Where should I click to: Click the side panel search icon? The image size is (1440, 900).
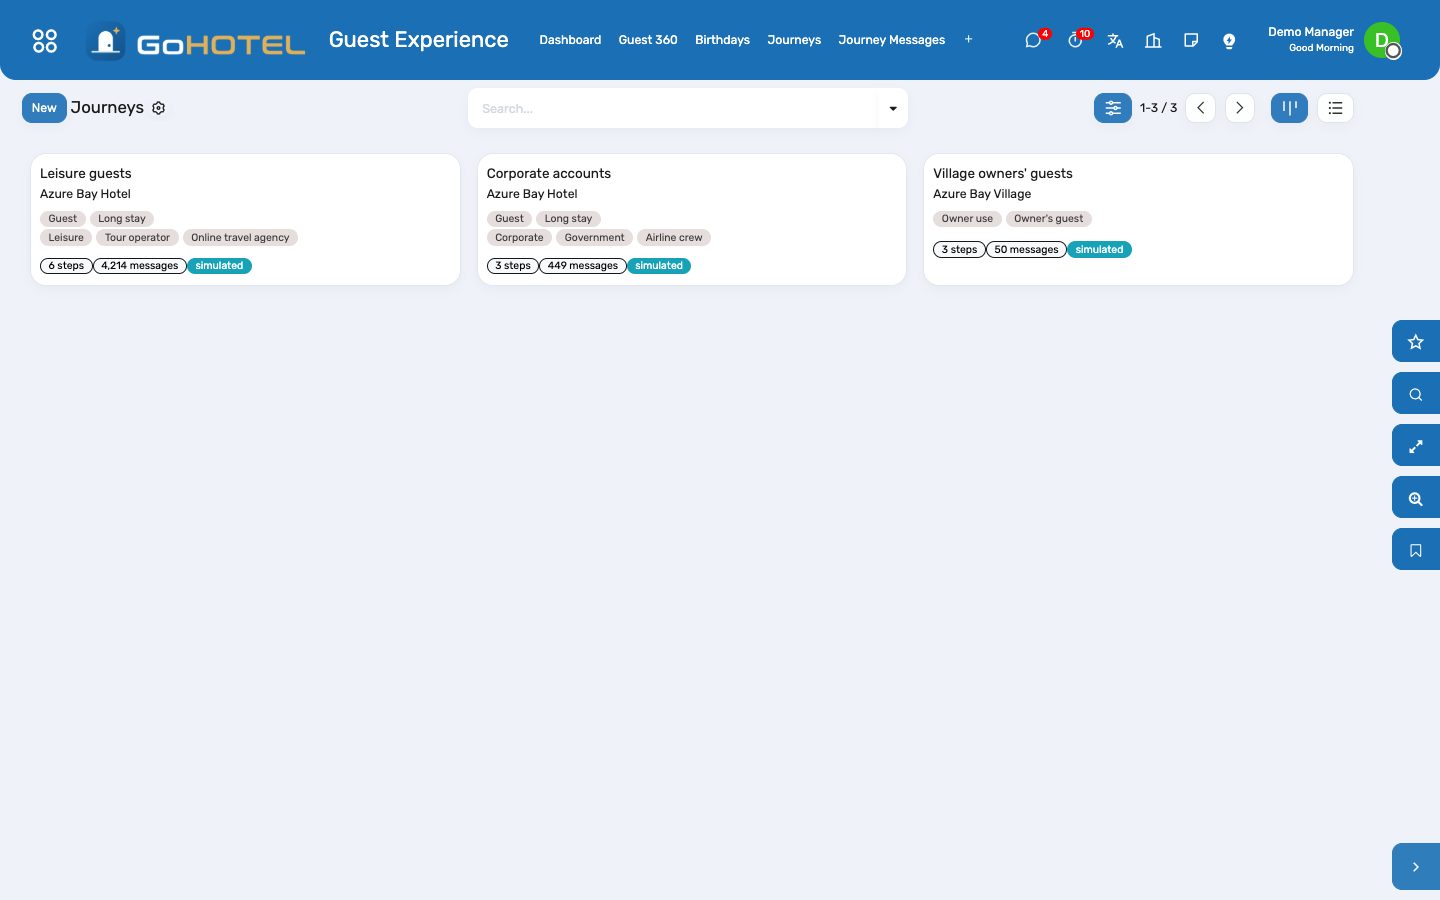click(1416, 394)
